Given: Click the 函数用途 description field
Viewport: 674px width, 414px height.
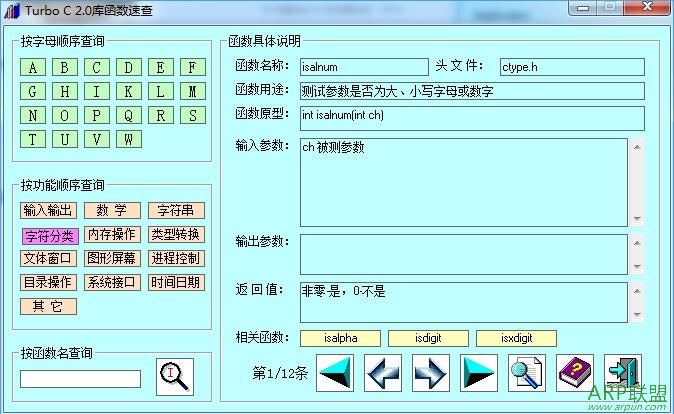Looking at the screenshot, I should point(472,91).
